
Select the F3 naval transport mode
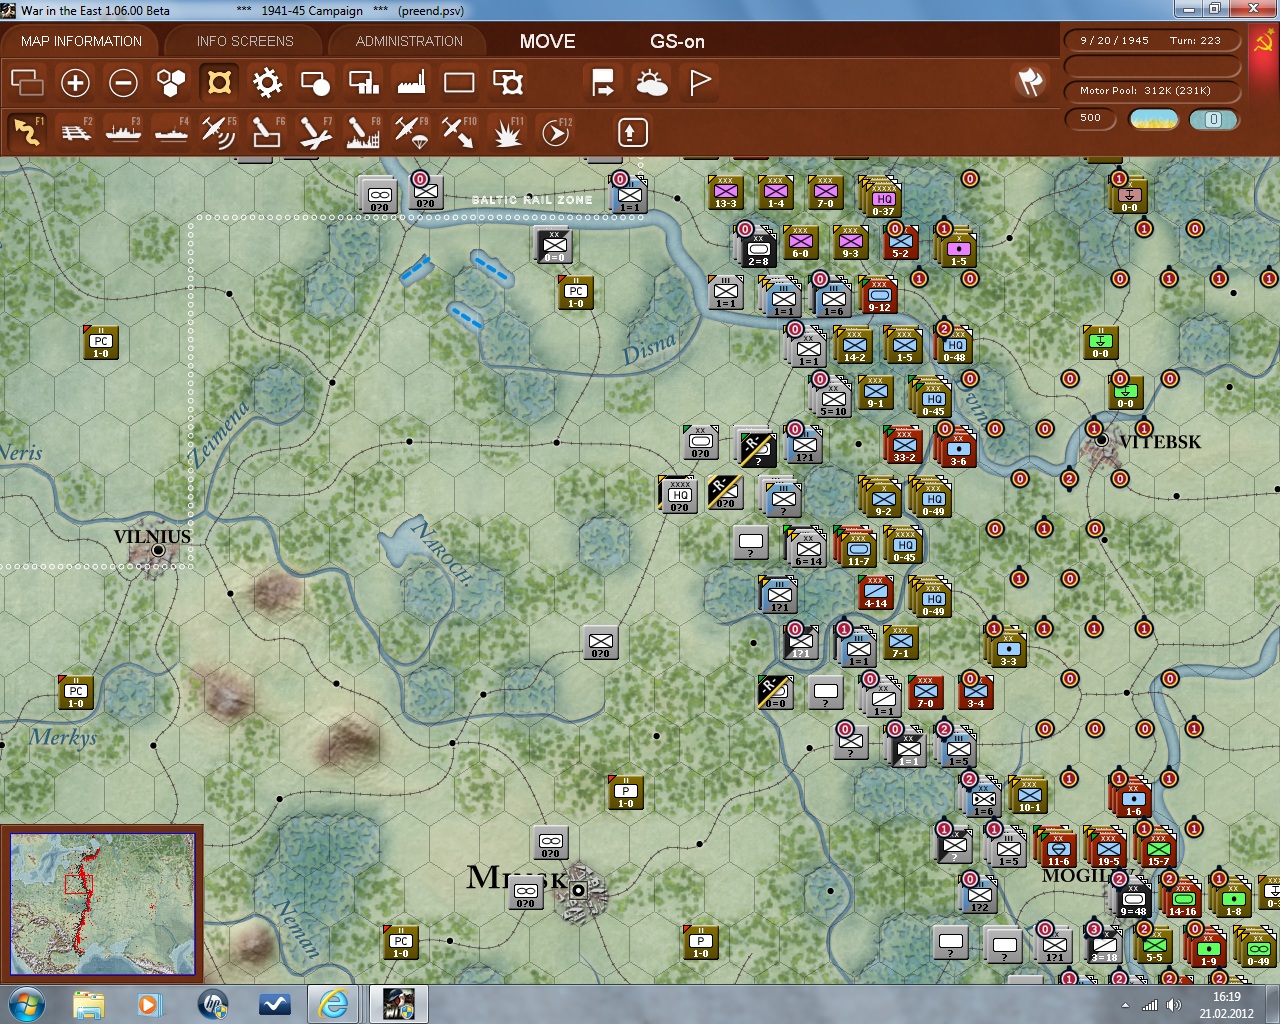pos(123,132)
